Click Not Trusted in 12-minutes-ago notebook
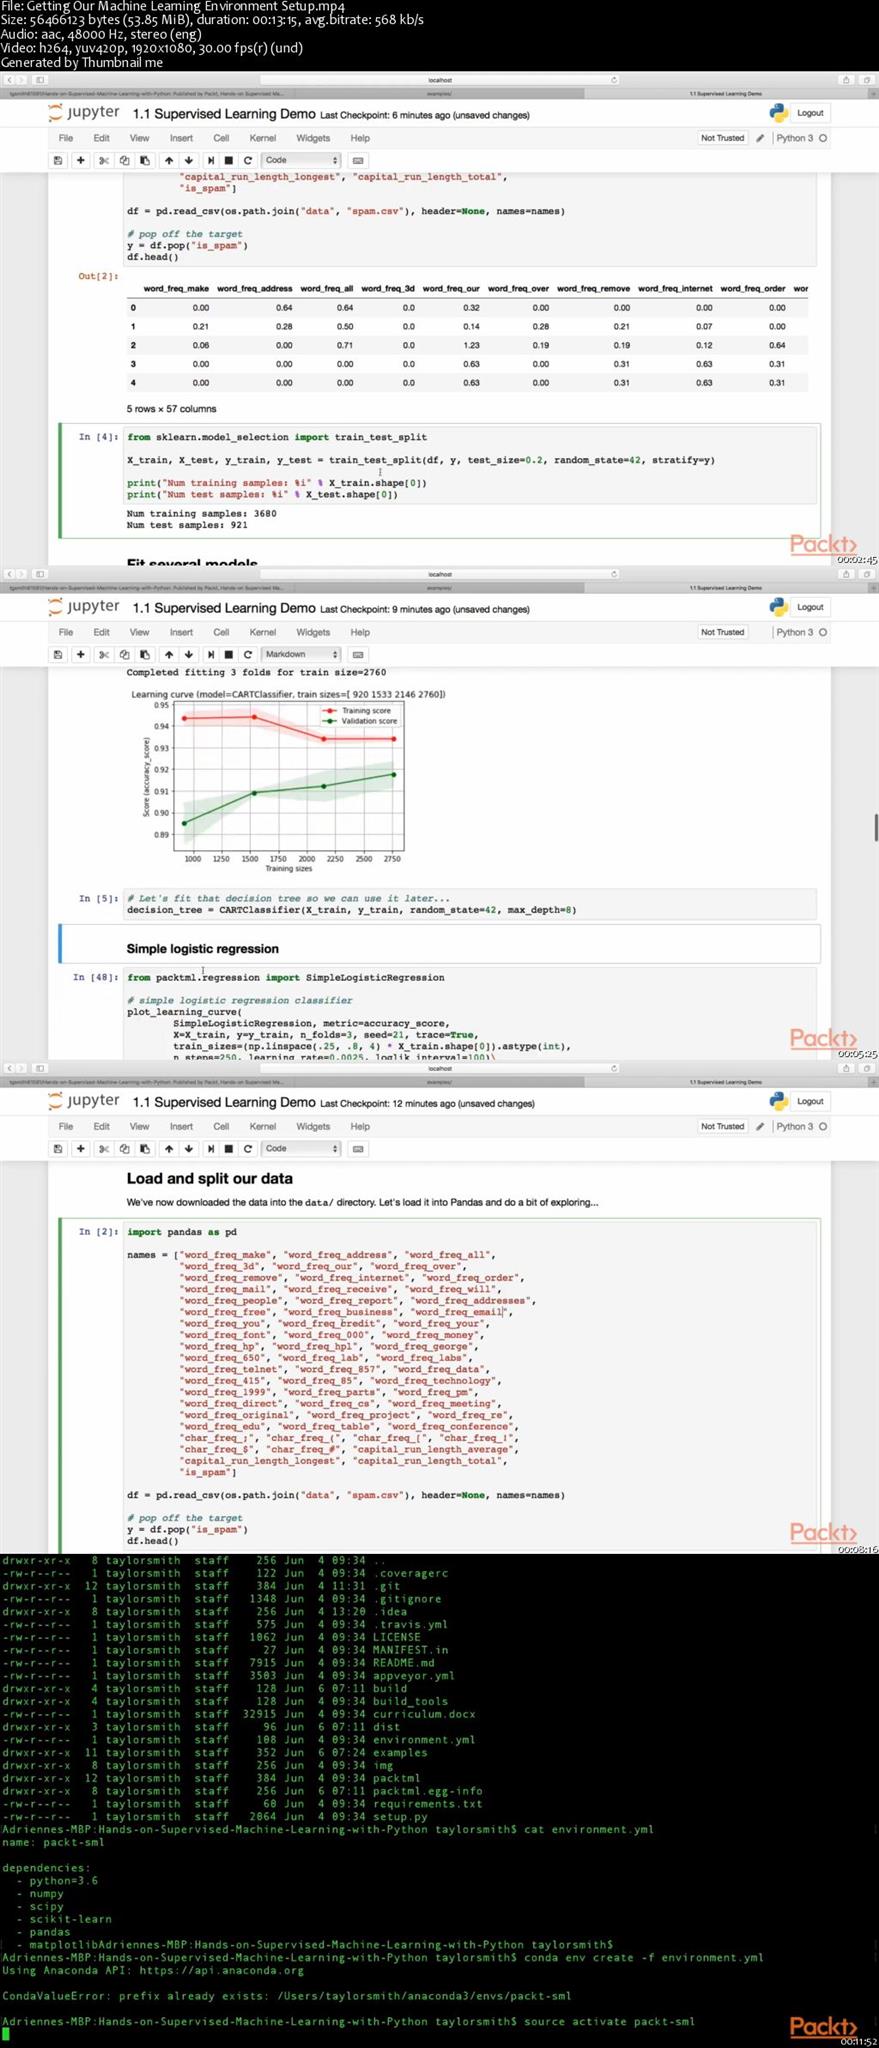This screenshot has height=2048, width=879. tap(722, 1126)
